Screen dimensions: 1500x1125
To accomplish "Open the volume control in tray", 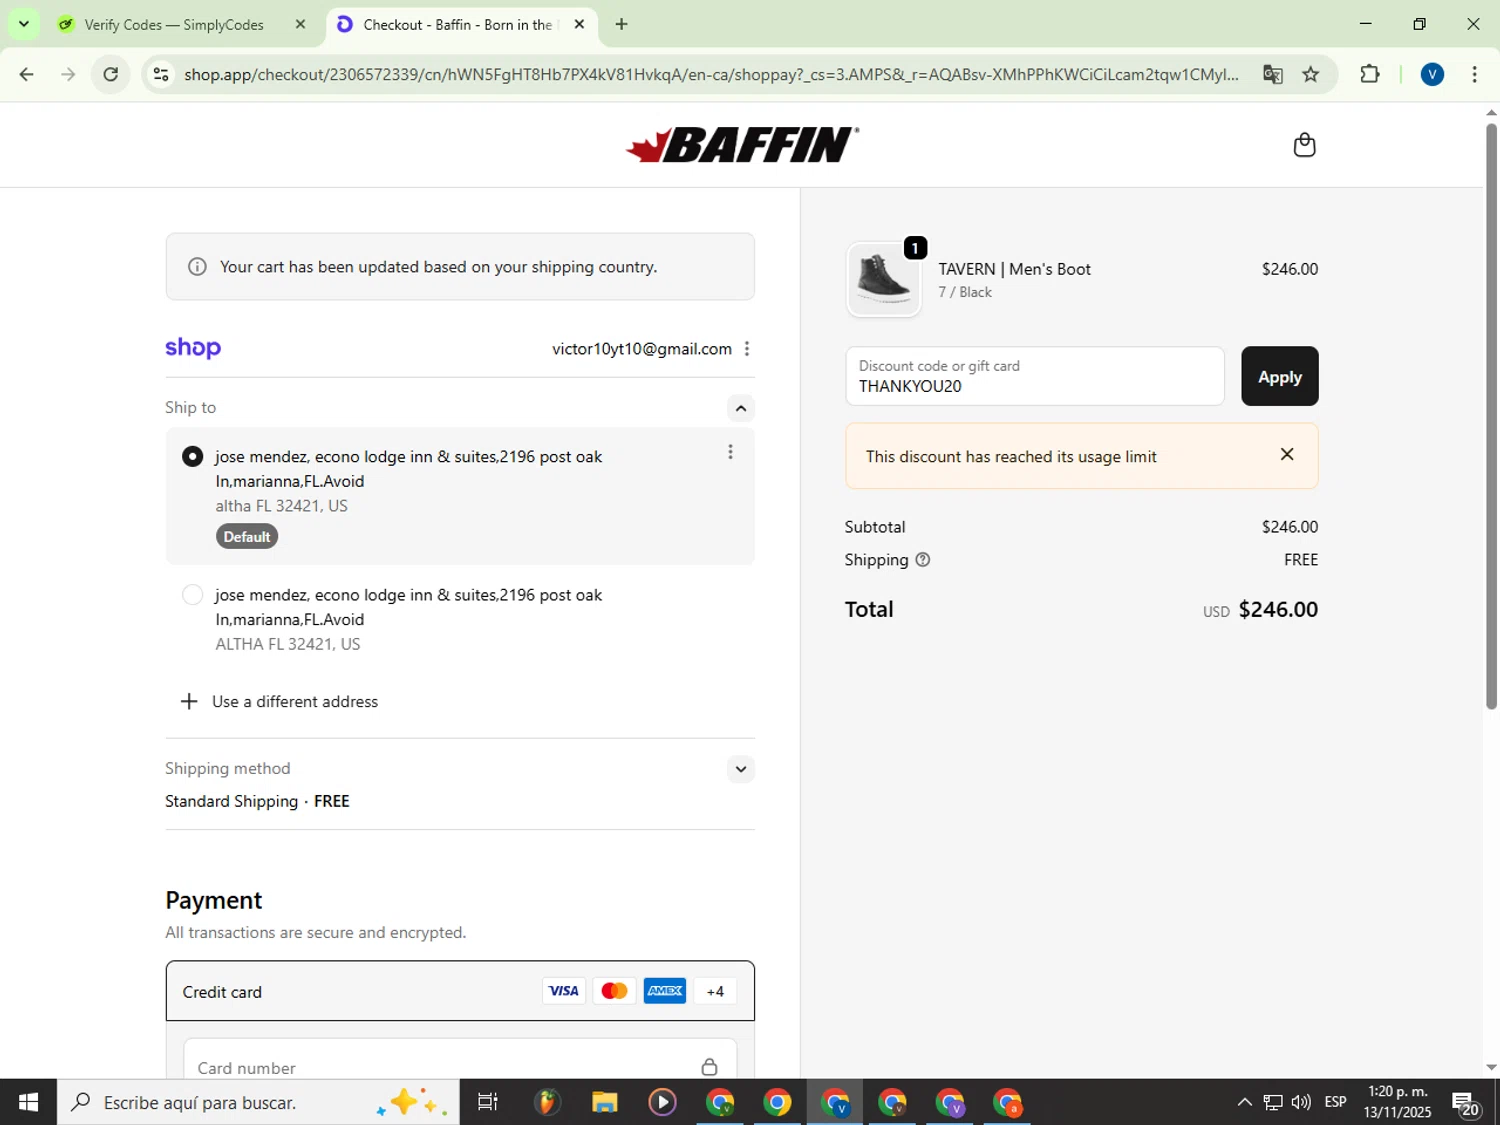I will tap(1301, 1102).
